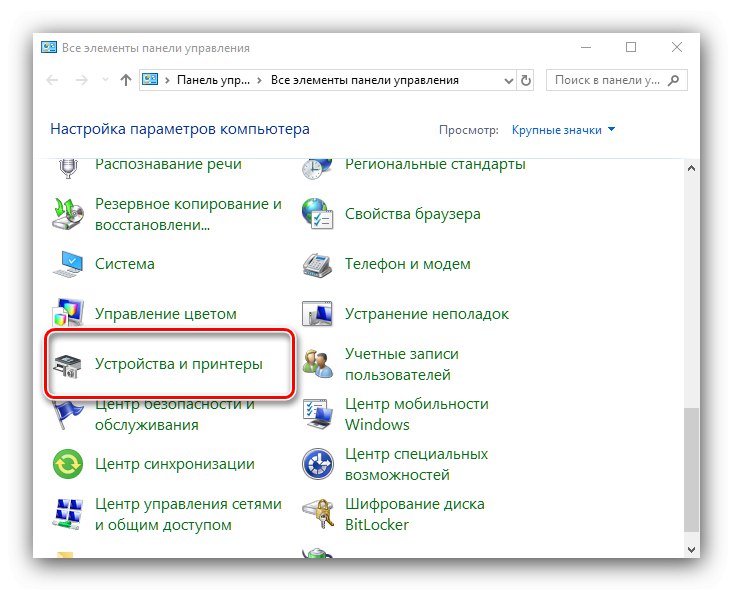This screenshot has height=591, width=733.
Task: Click the Панель упр... breadcrumb
Action: click(213, 80)
